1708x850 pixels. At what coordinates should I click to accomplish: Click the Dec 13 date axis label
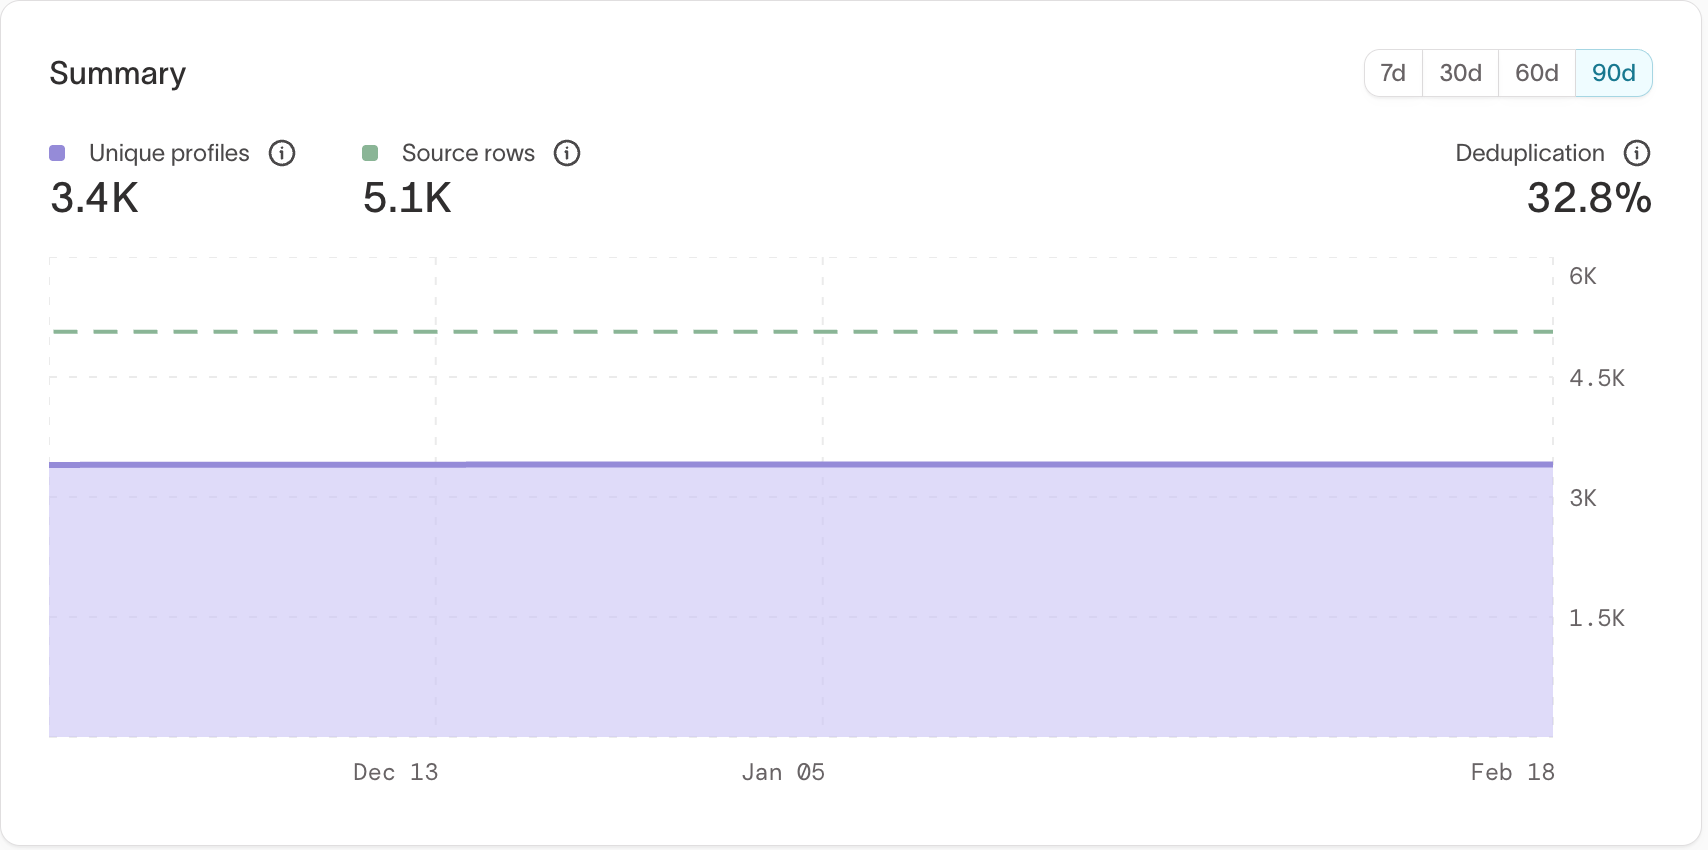point(395,772)
